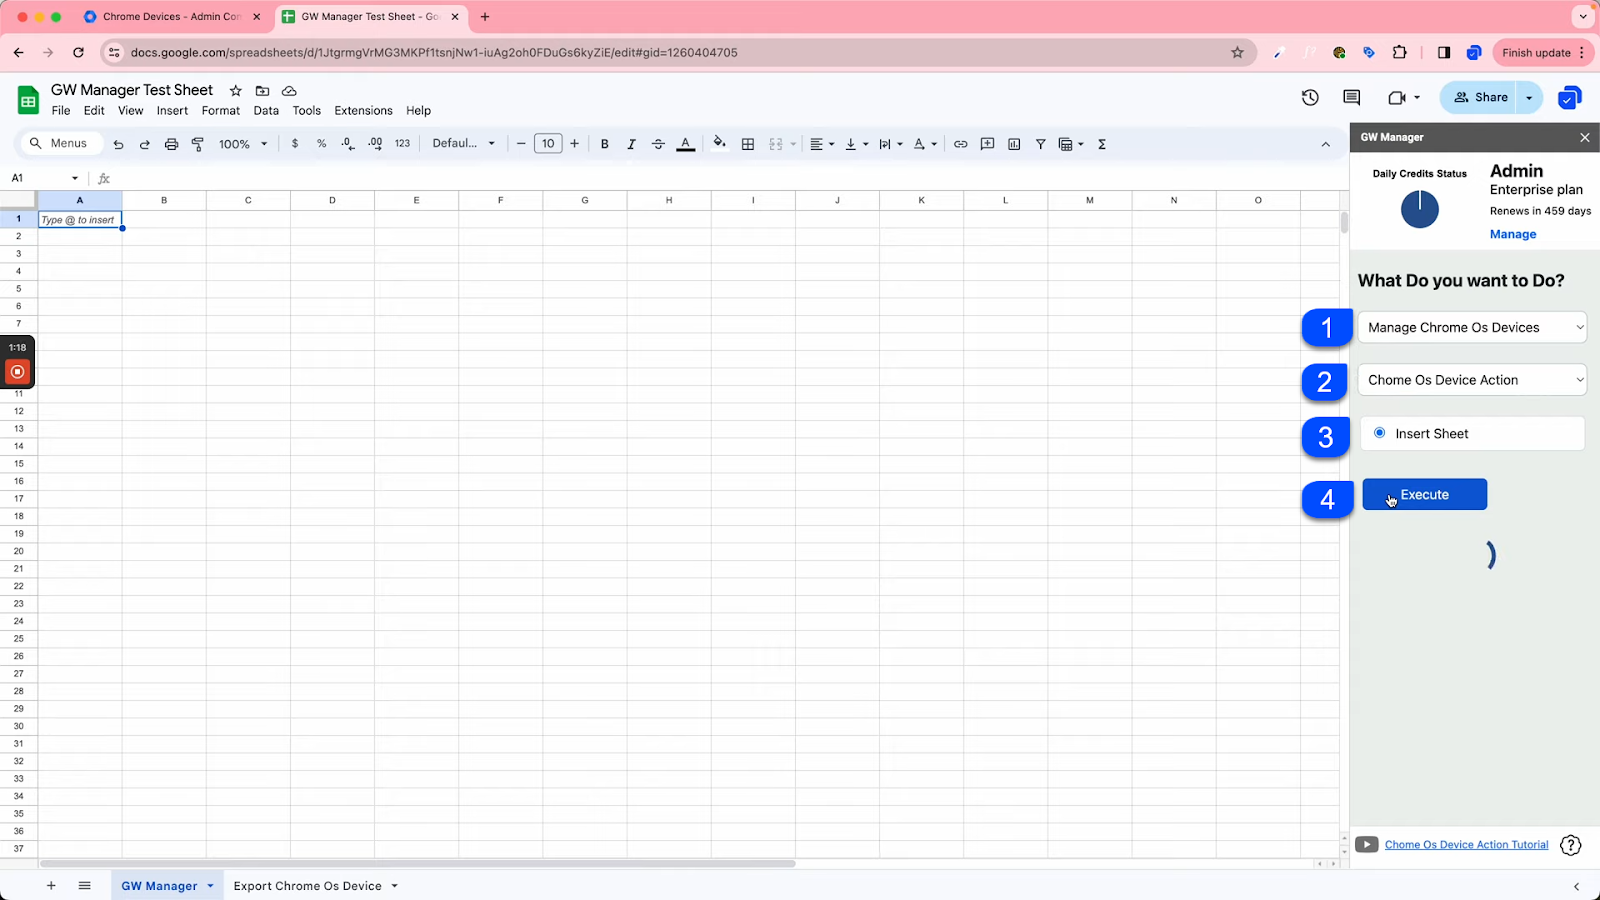
Task: Open text wrapping dropdown
Action: [890, 144]
